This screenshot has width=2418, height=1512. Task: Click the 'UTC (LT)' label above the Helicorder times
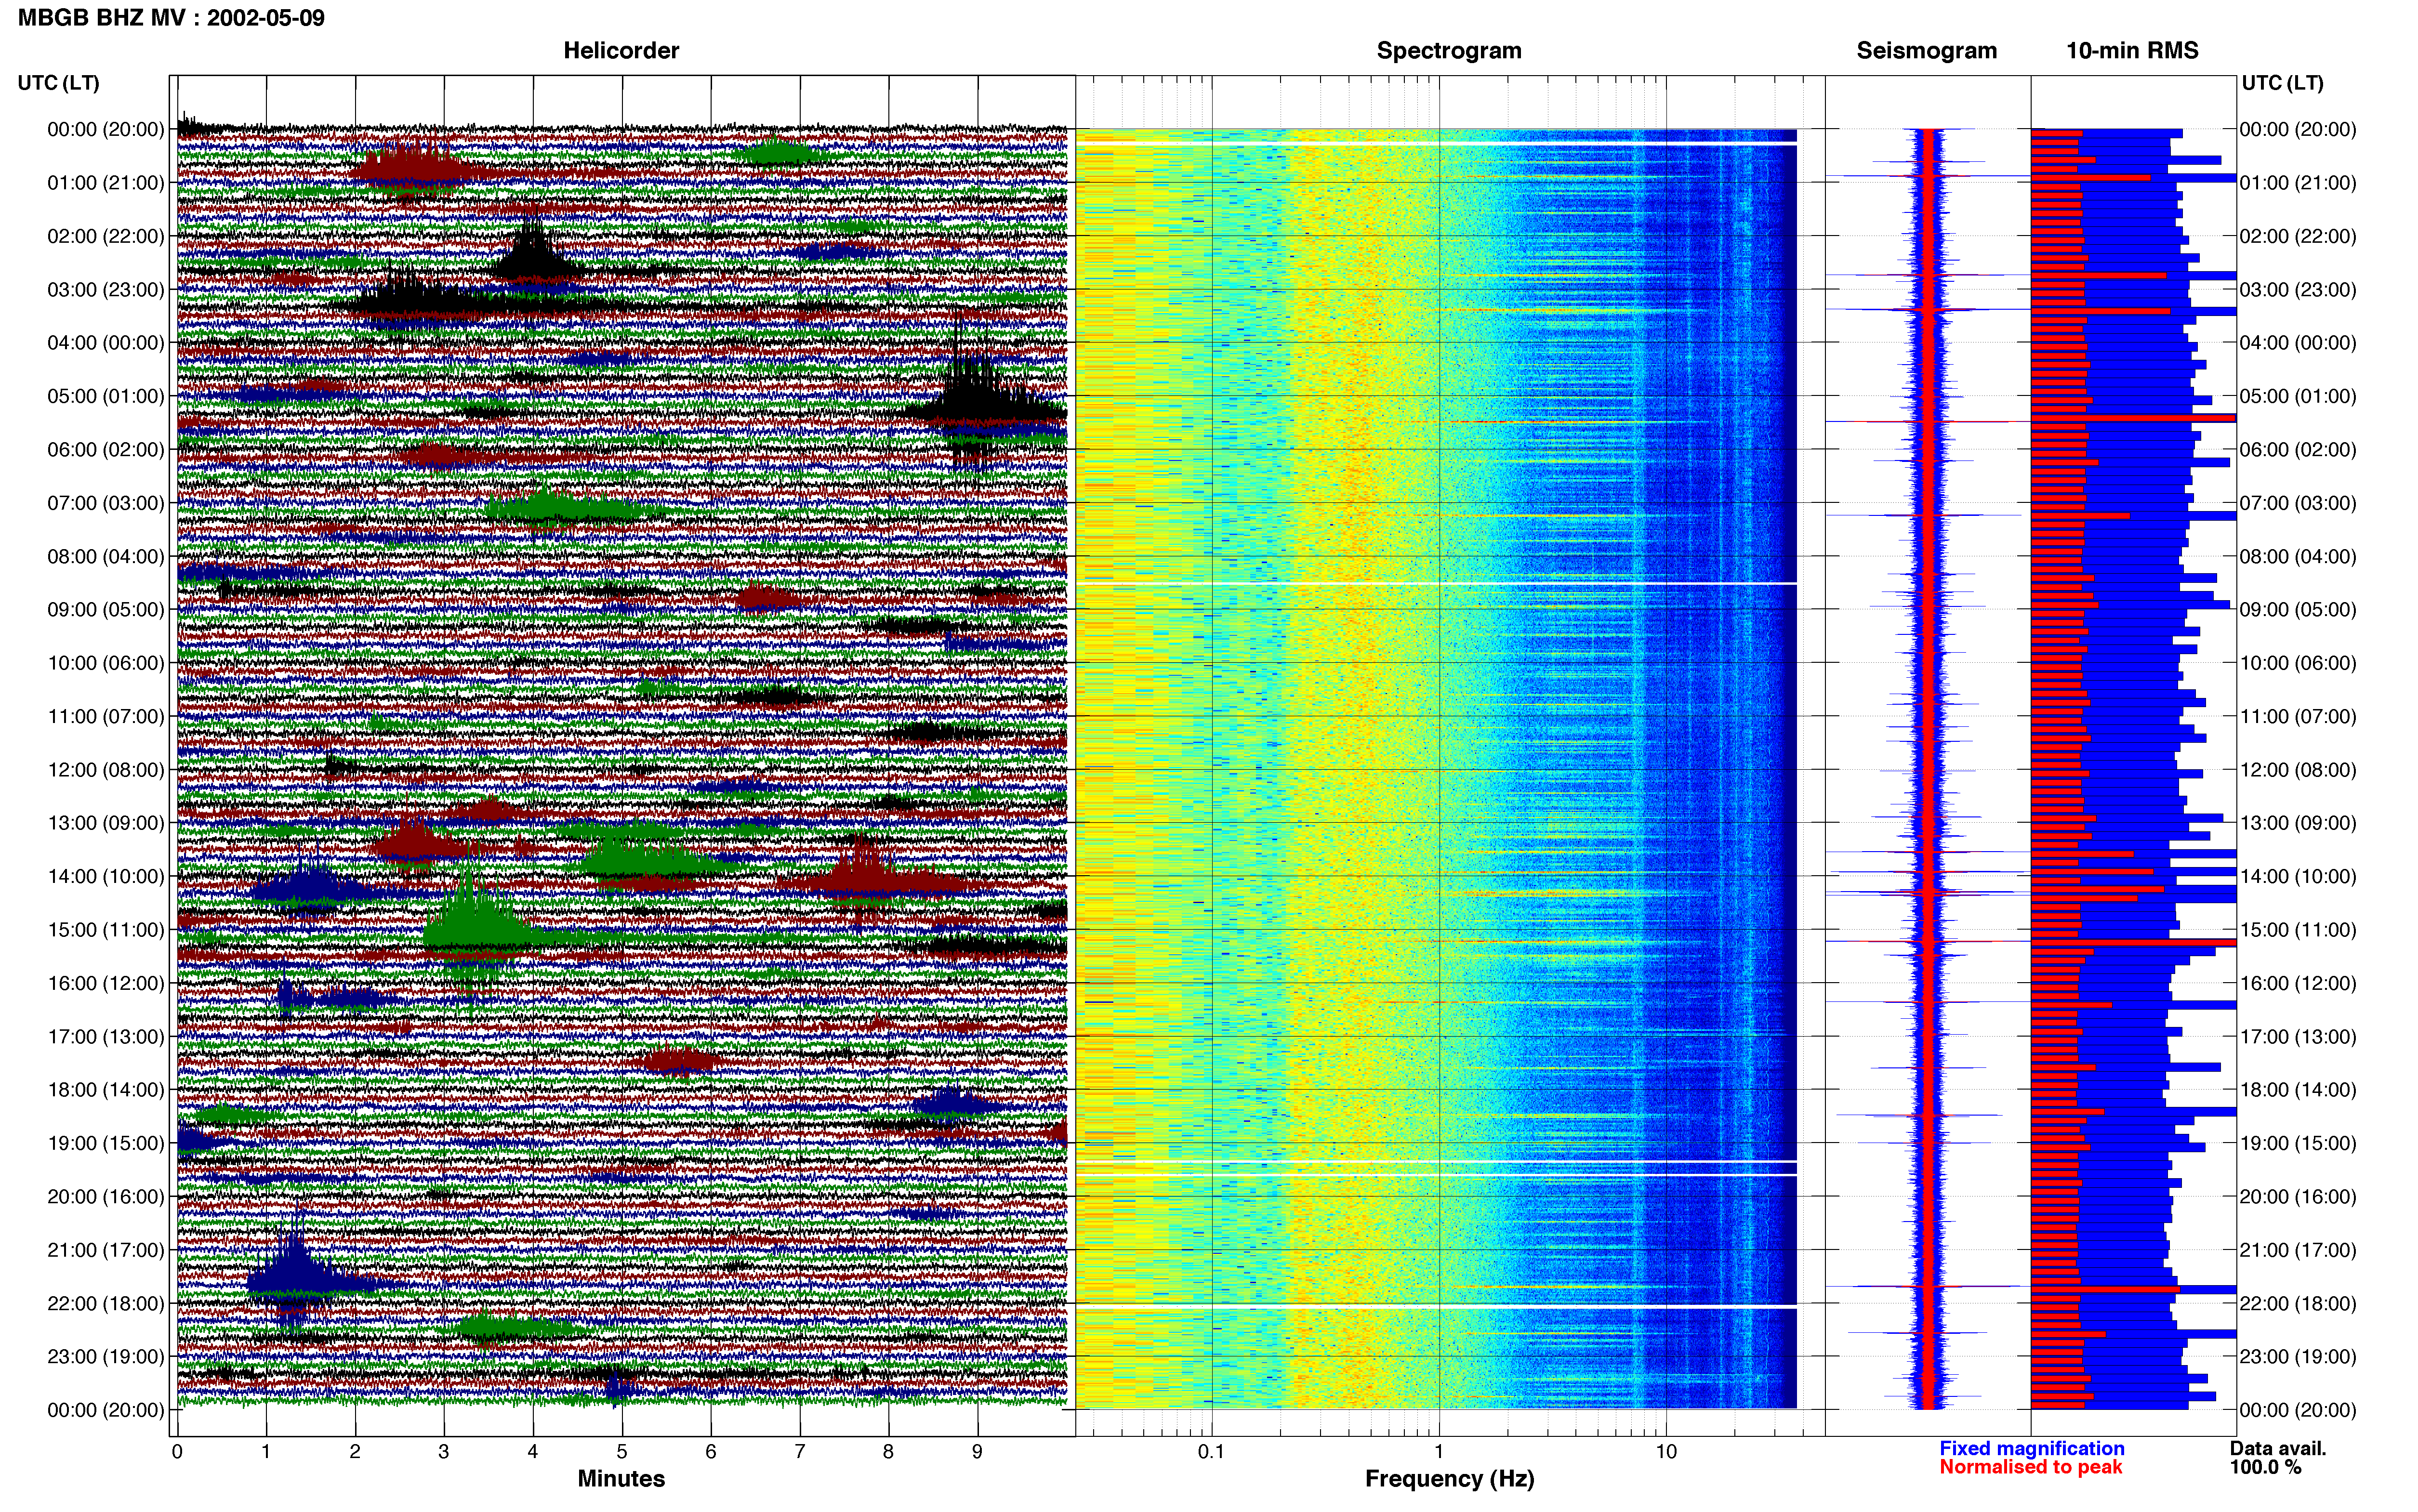tap(58, 83)
